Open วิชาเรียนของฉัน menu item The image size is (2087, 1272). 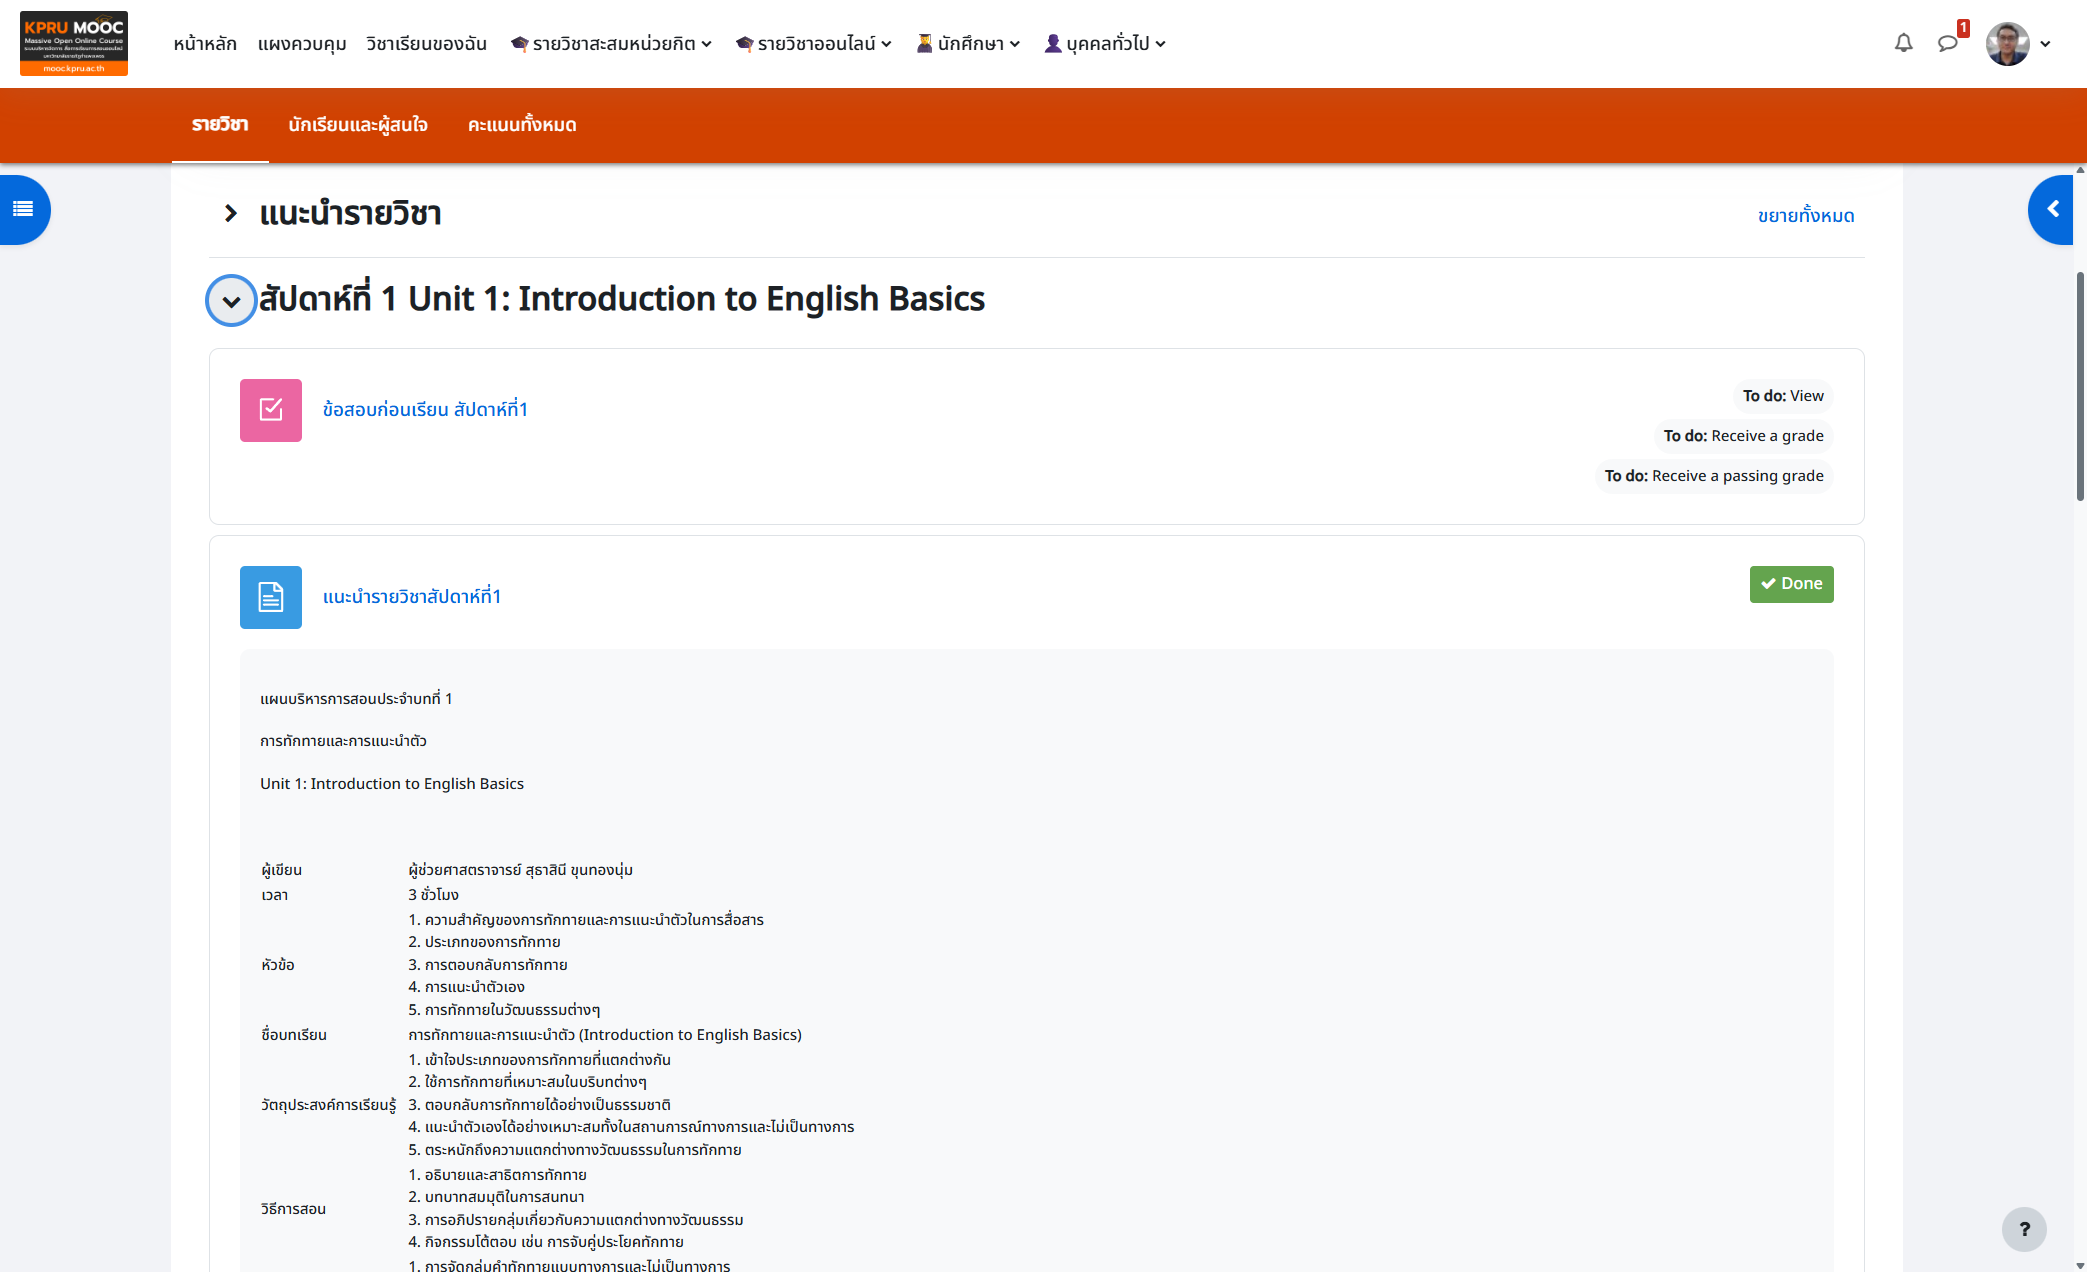point(426,44)
